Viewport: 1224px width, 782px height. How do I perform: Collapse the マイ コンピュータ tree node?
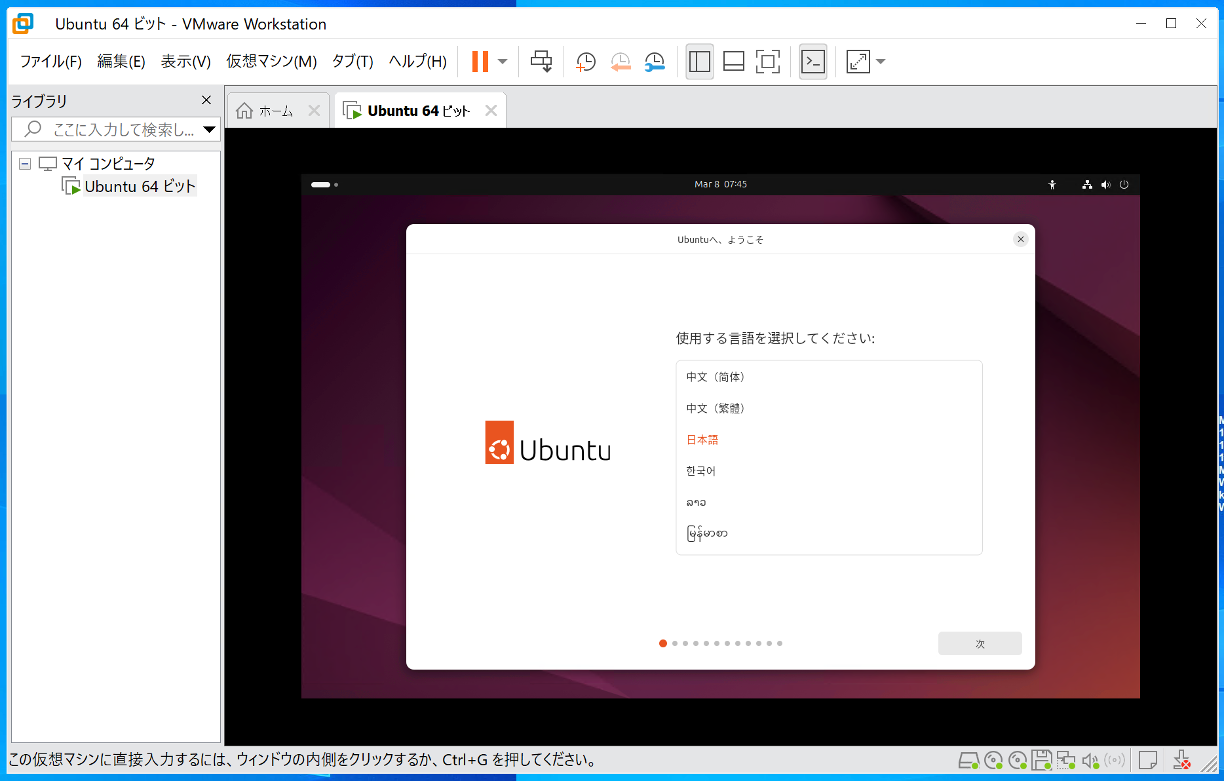click(25, 164)
